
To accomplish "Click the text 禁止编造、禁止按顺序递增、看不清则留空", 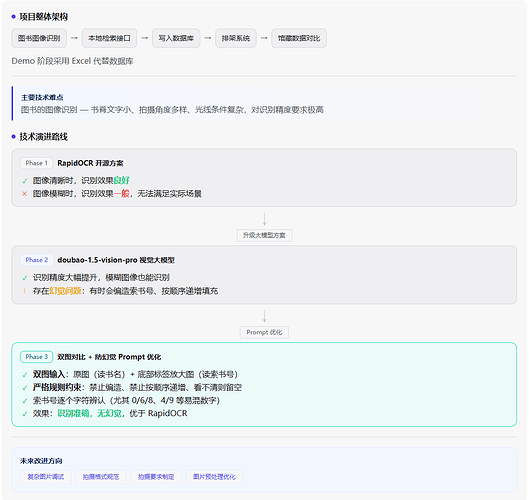I will point(166,387).
